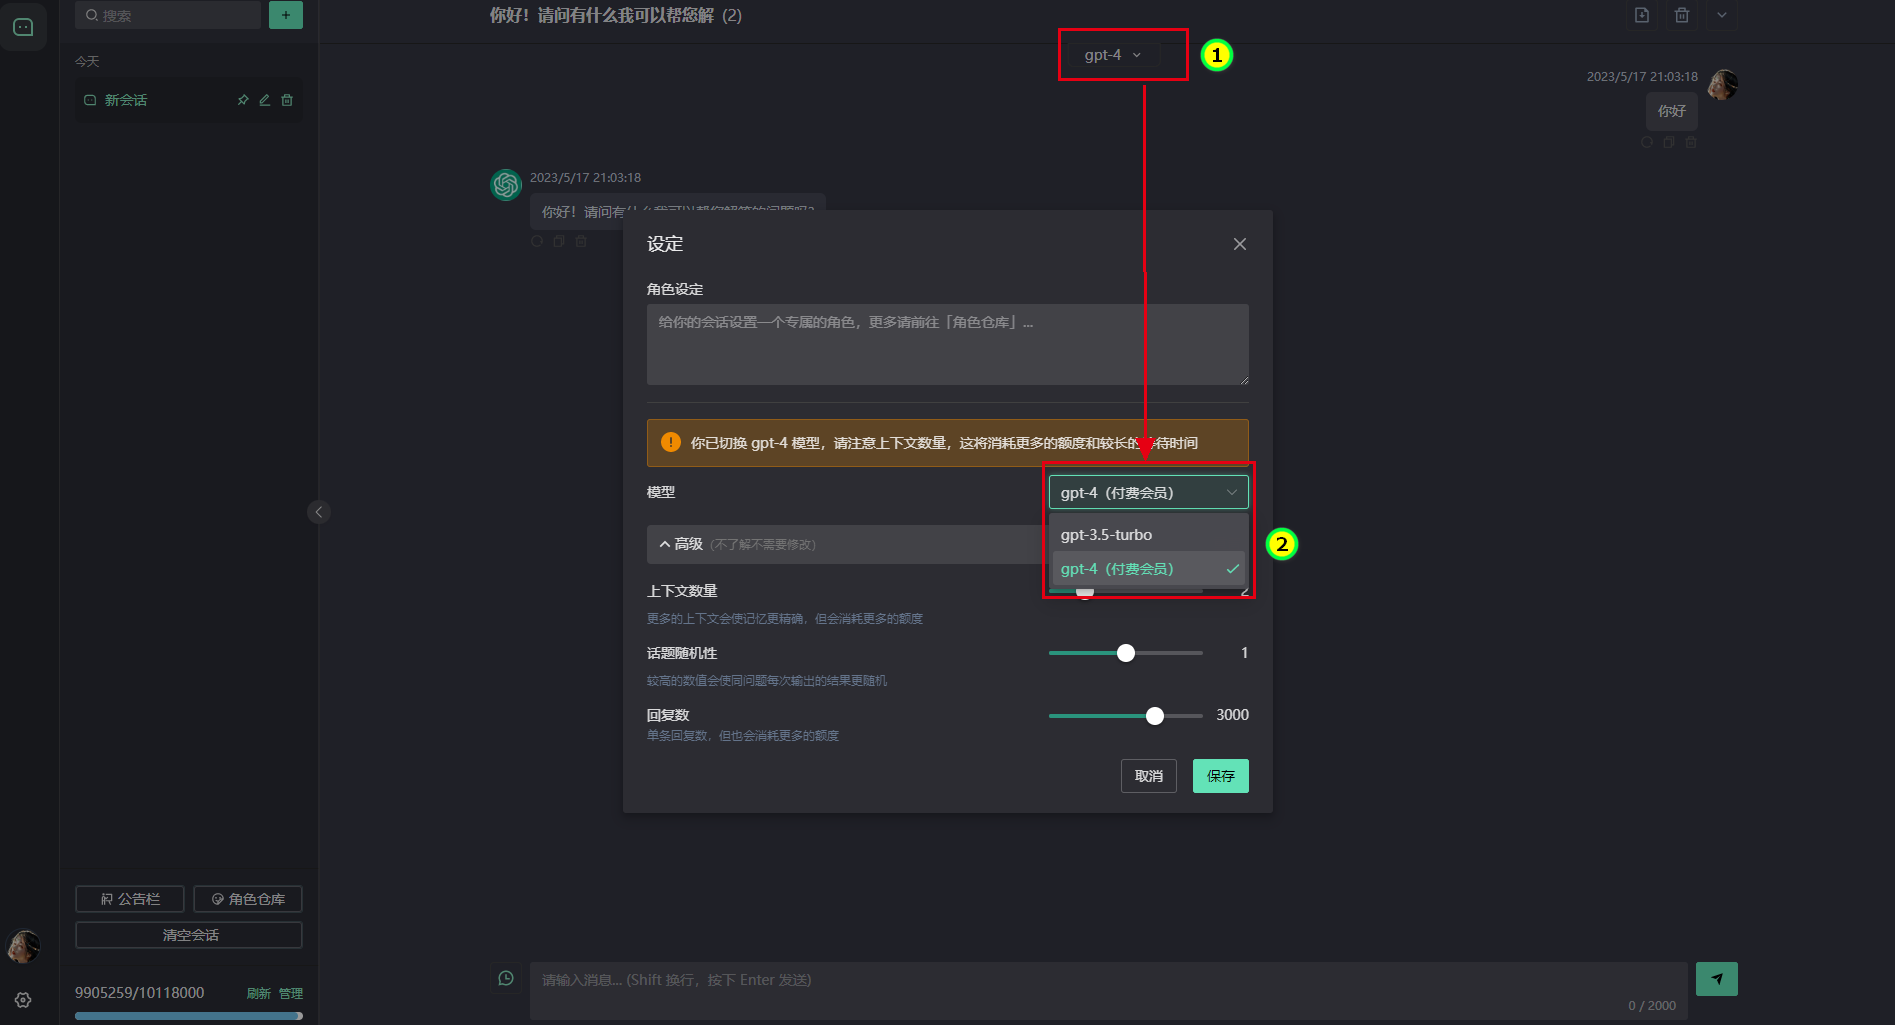Click 清空会话 to clear conversations
This screenshot has height=1025, width=1895.
click(189, 935)
